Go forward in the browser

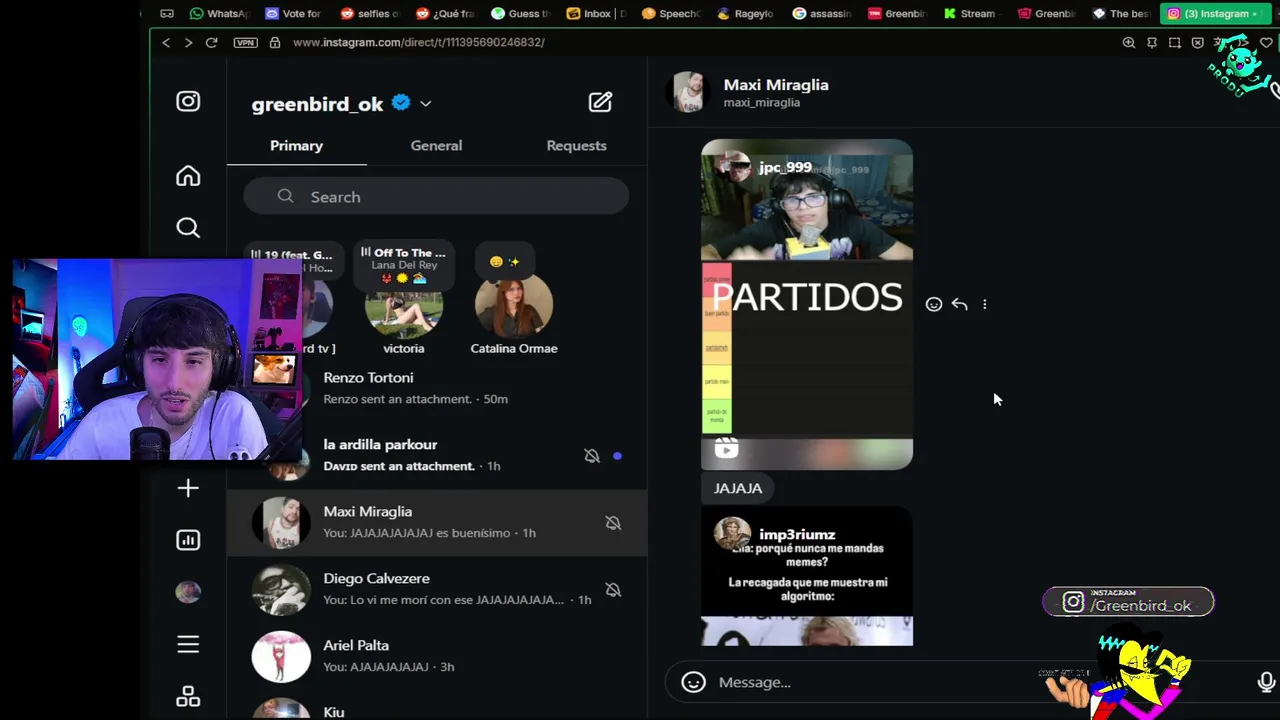[x=188, y=42]
